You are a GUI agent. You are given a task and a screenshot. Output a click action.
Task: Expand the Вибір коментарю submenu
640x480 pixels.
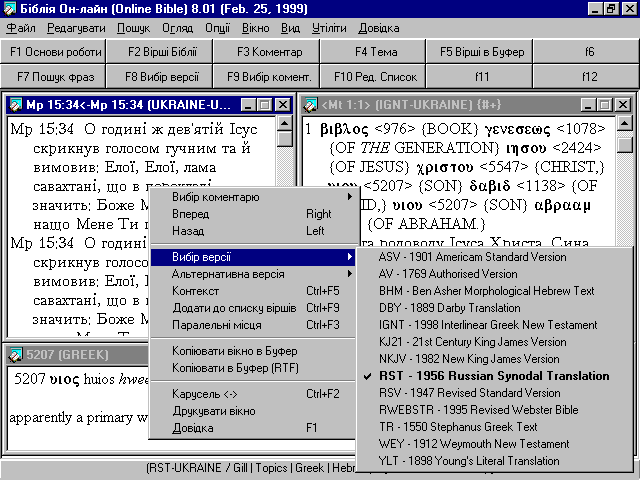pos(215,197)
